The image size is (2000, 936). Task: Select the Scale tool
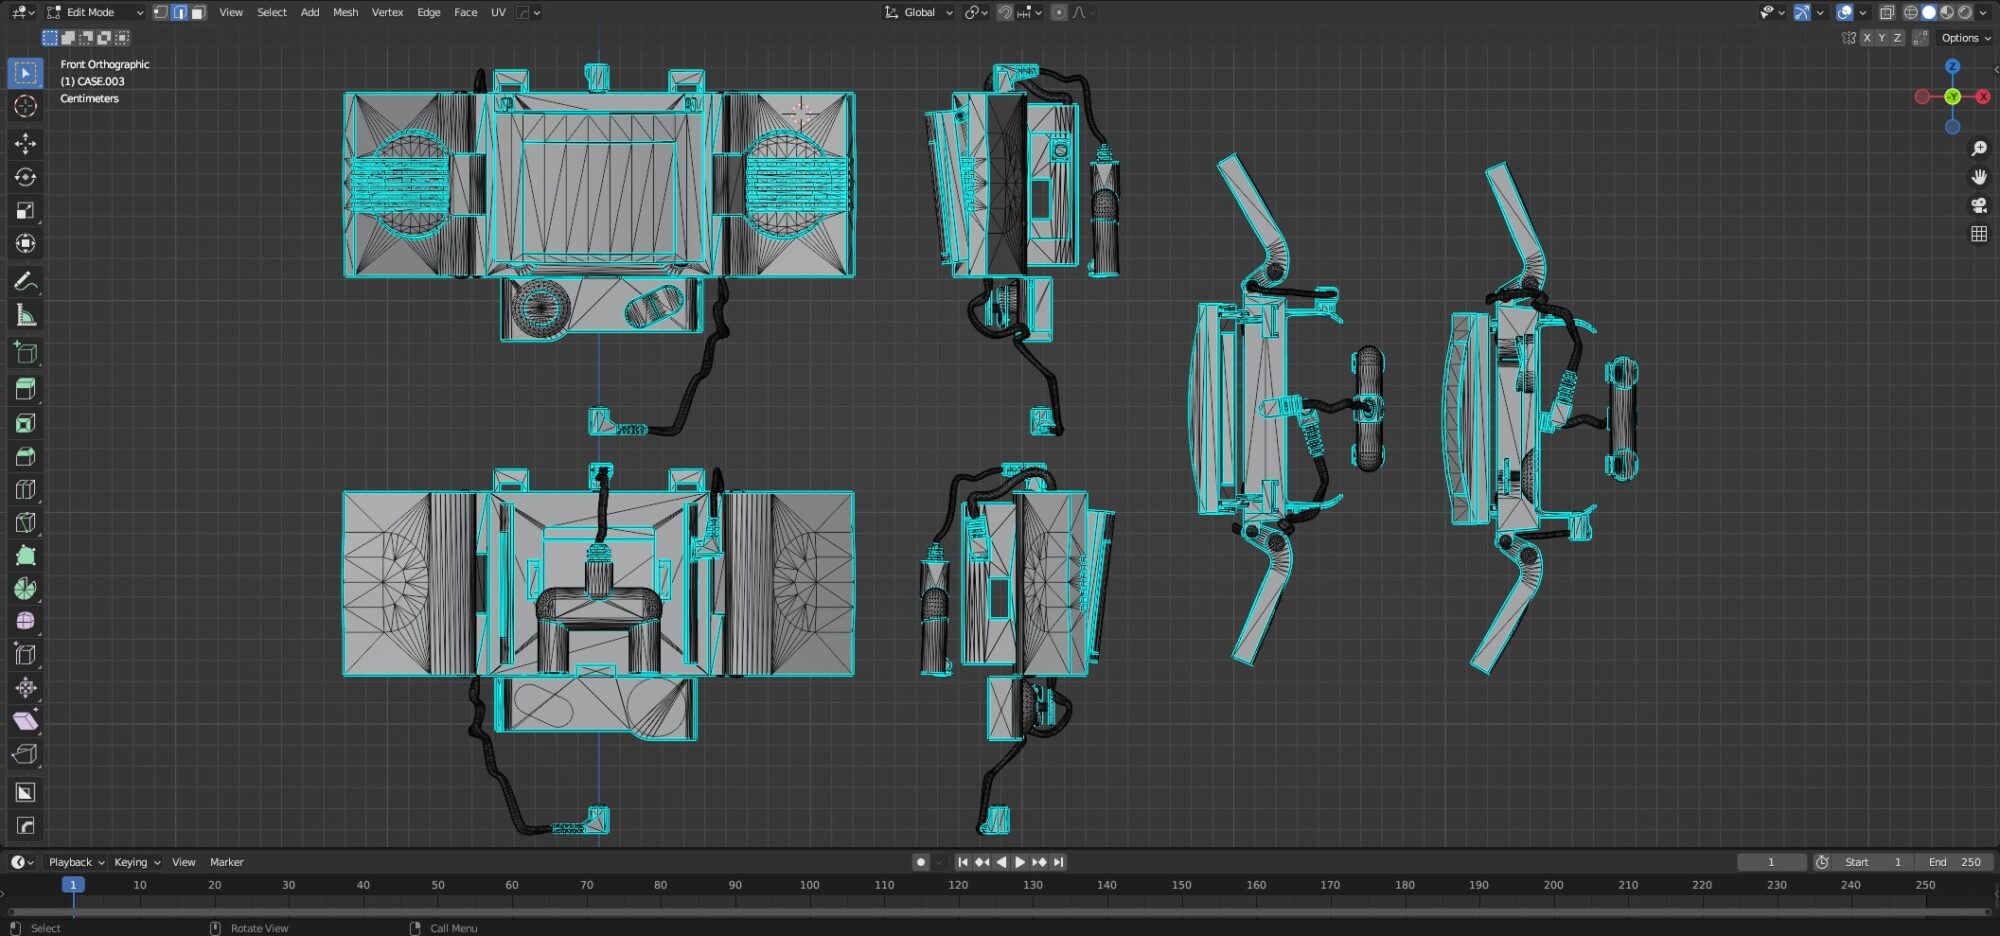click(x=26, y=210)
